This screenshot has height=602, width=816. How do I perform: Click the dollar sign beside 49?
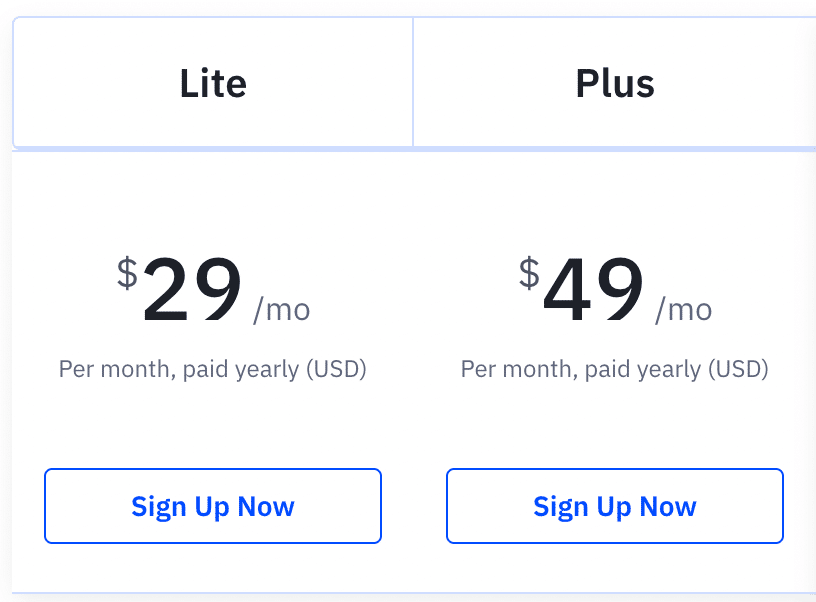point(529,272)
